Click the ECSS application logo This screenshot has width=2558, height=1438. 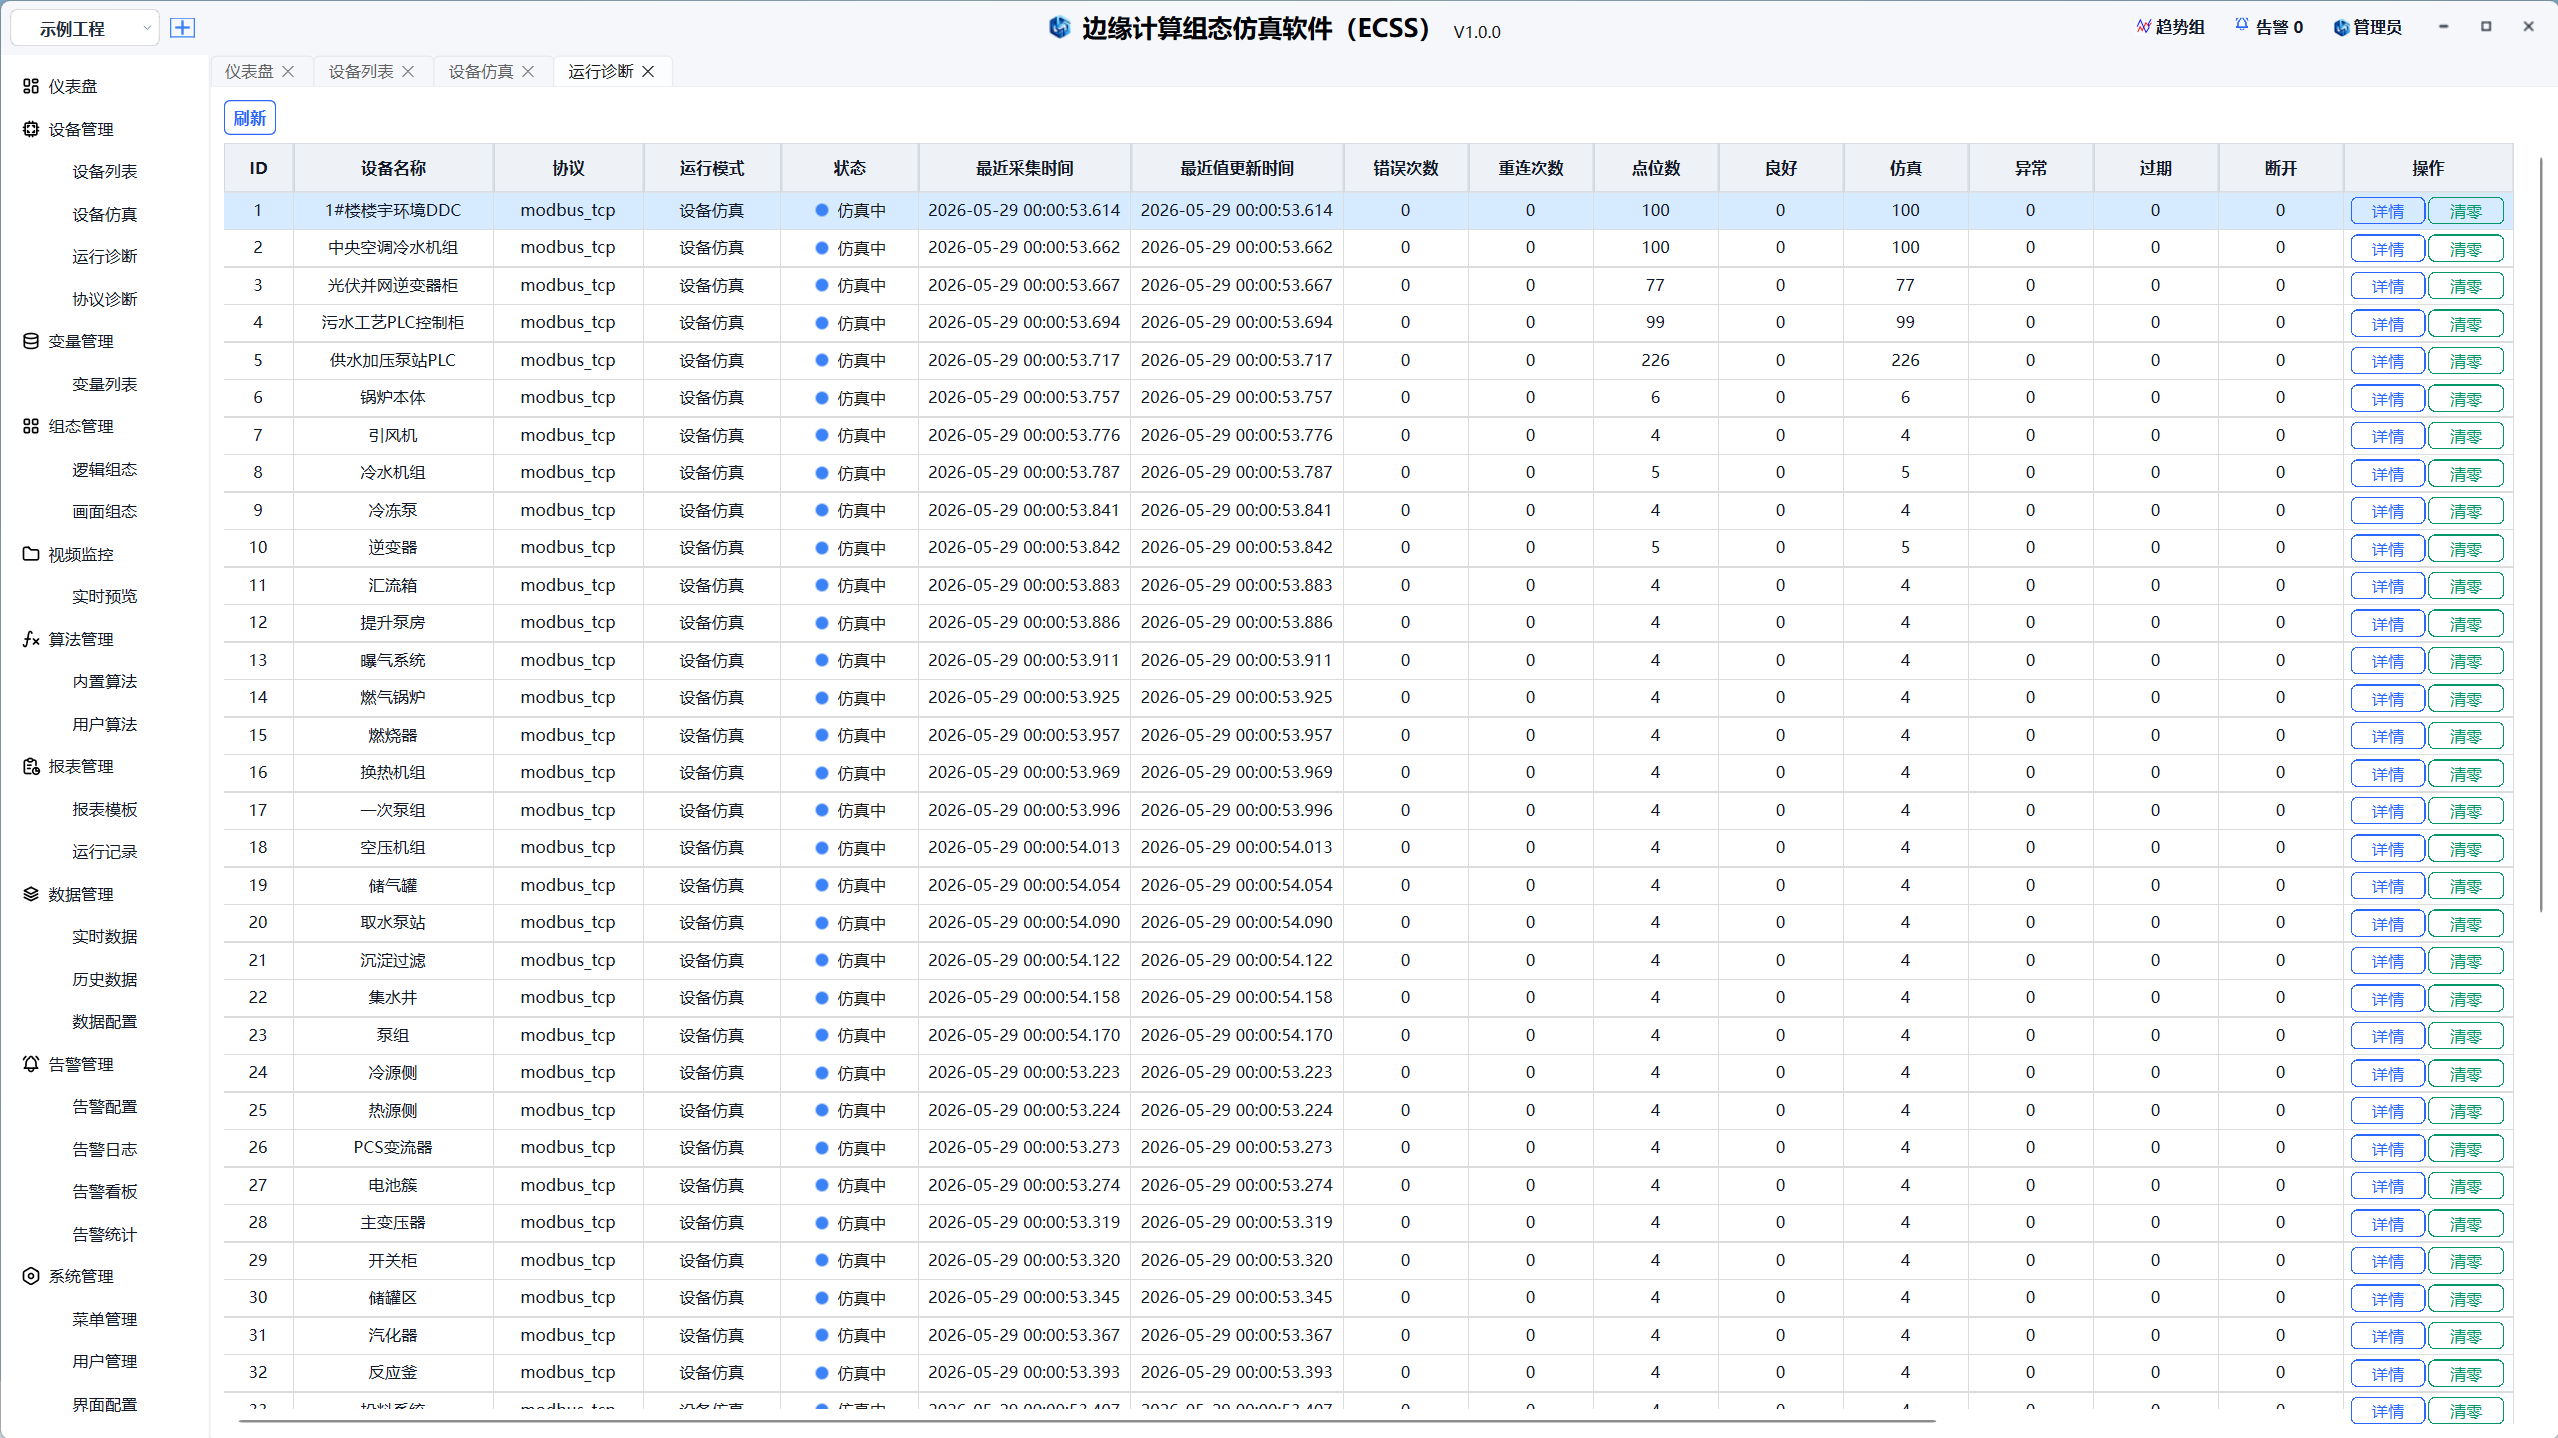coord(1059,28)
